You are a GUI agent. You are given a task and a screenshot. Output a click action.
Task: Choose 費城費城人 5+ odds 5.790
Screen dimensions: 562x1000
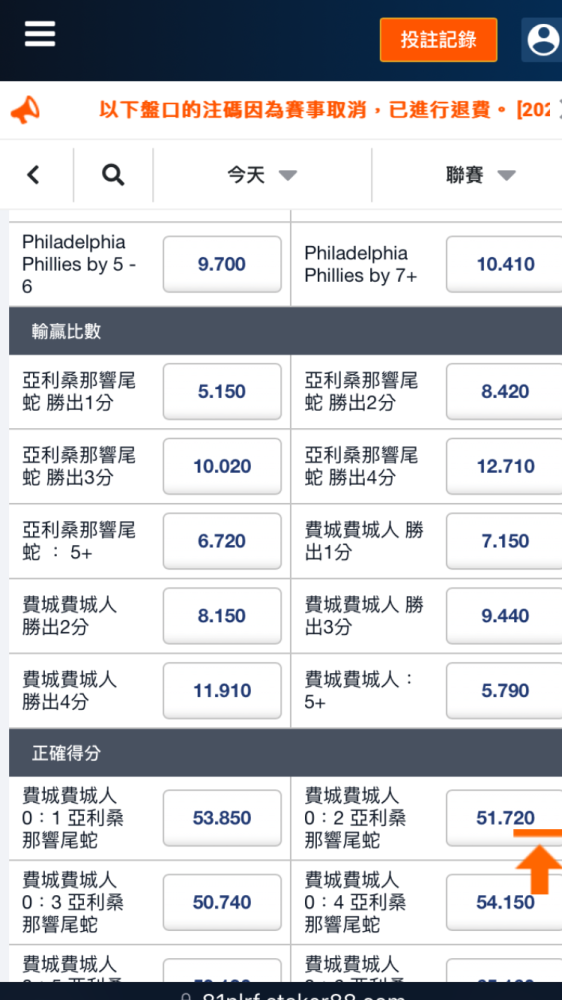click(x=505, y=691)
